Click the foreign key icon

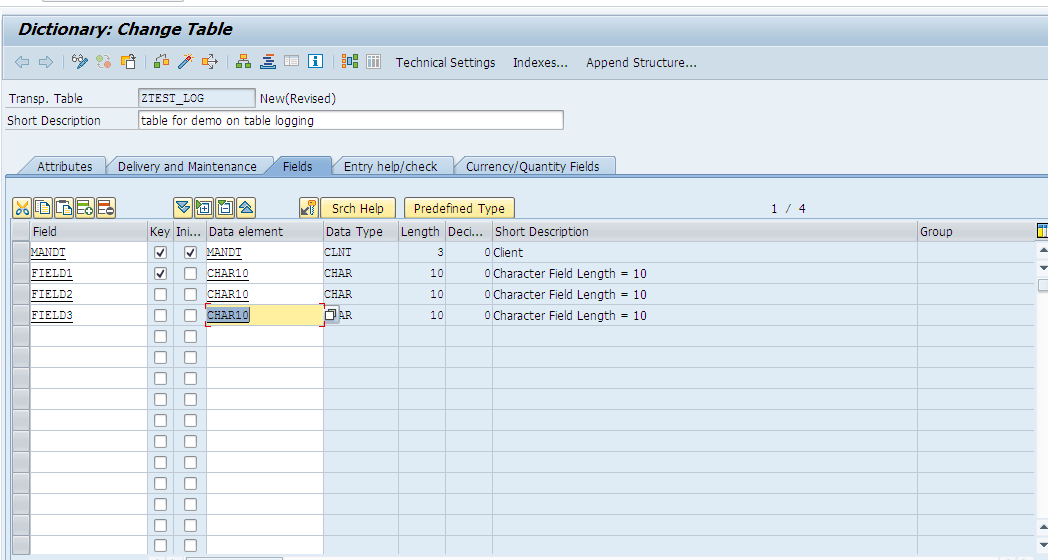click(308, 208)
